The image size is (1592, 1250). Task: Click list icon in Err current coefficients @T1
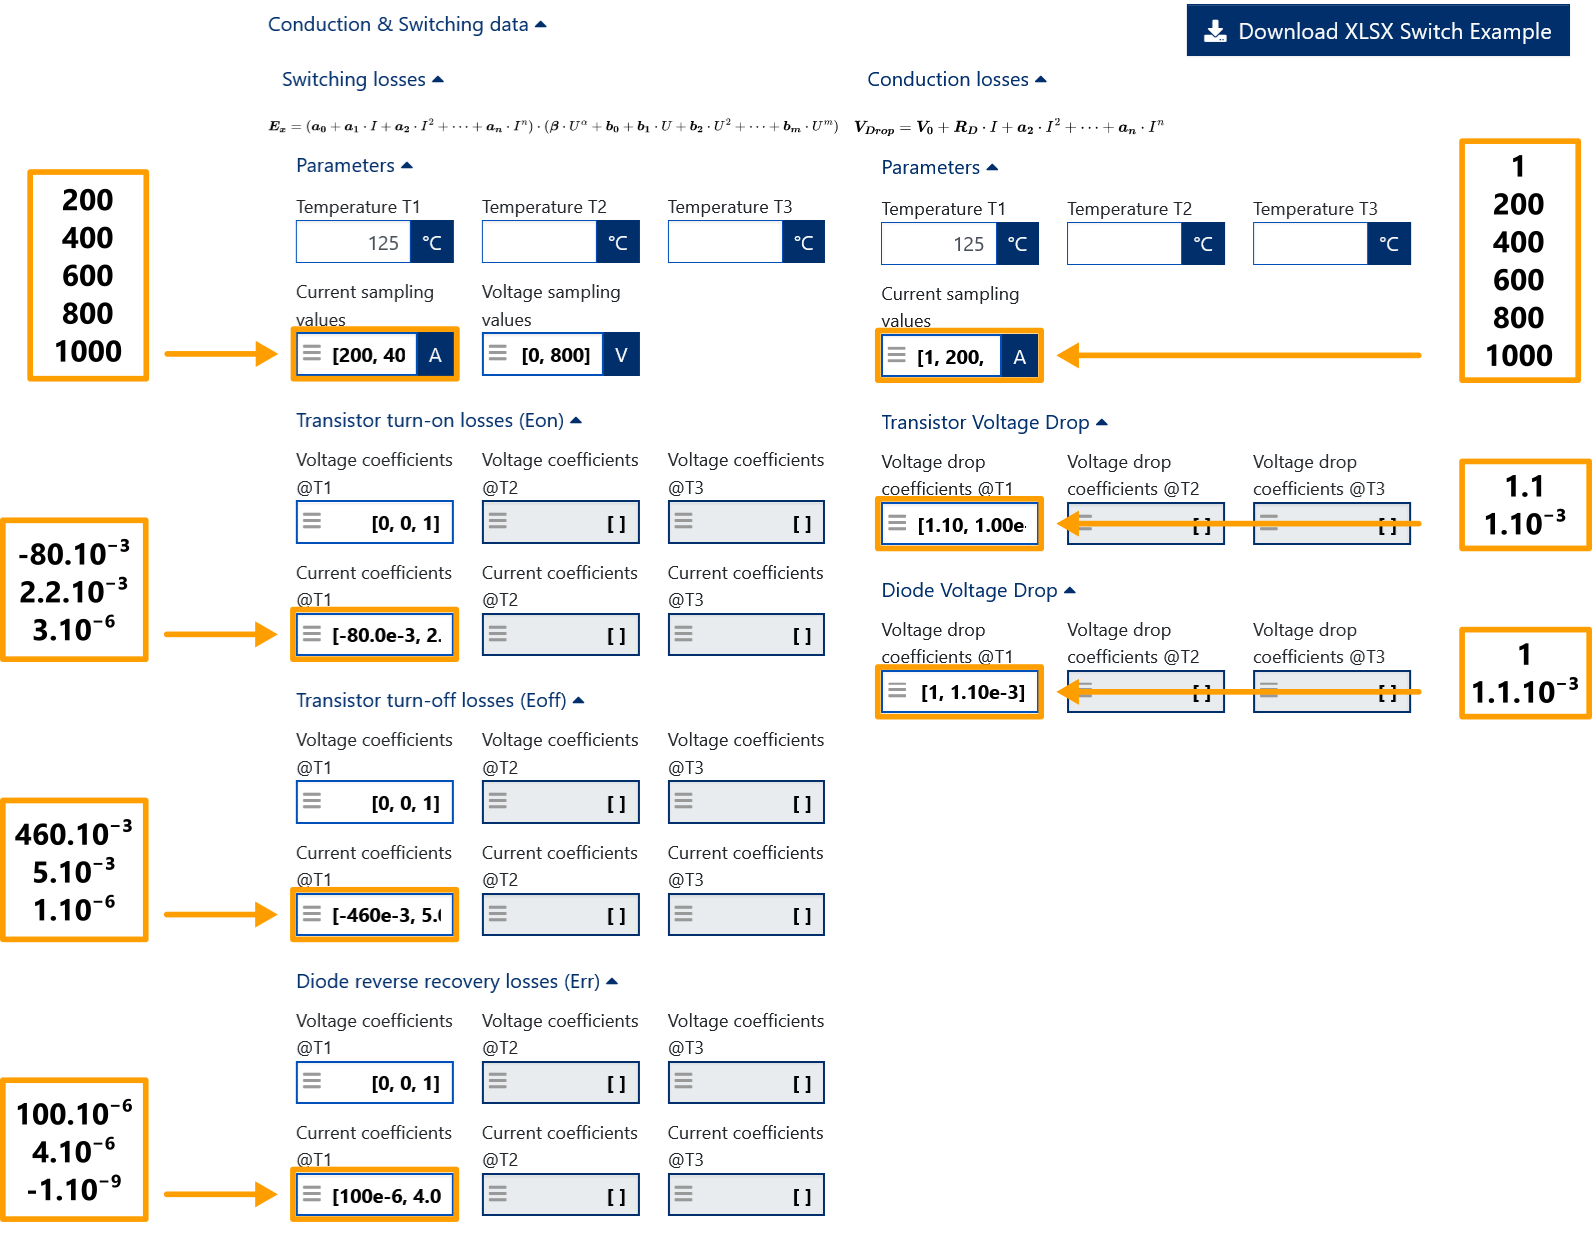tap(312, 1194)
